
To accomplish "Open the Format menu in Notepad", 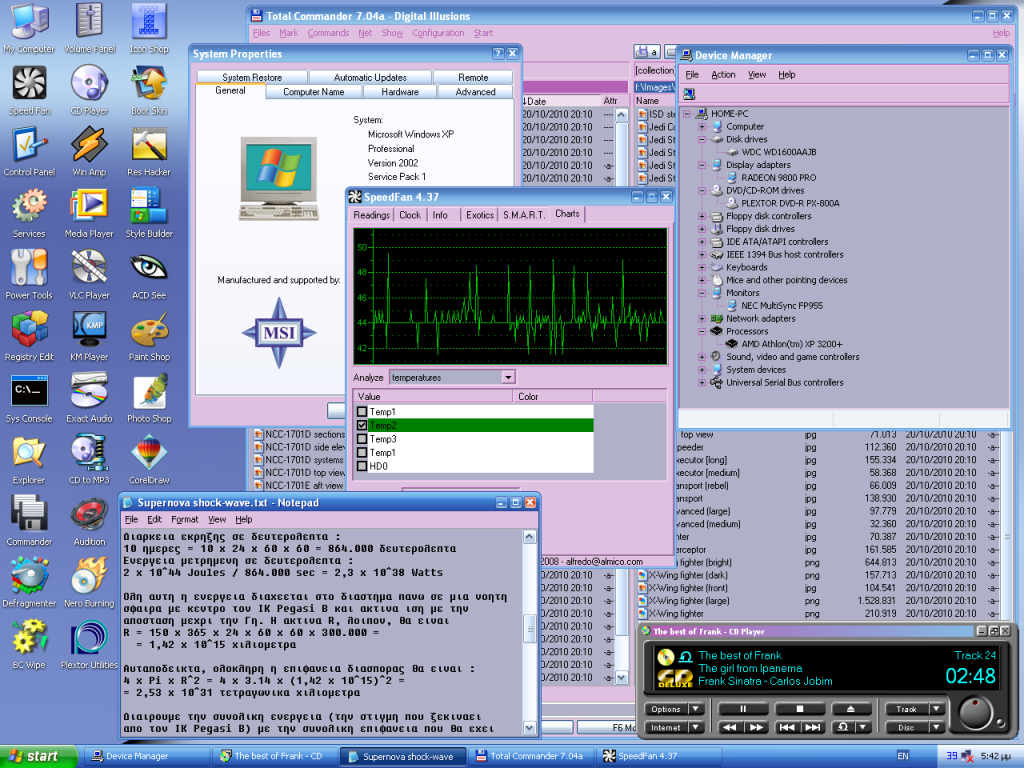I will pos(184,519).
